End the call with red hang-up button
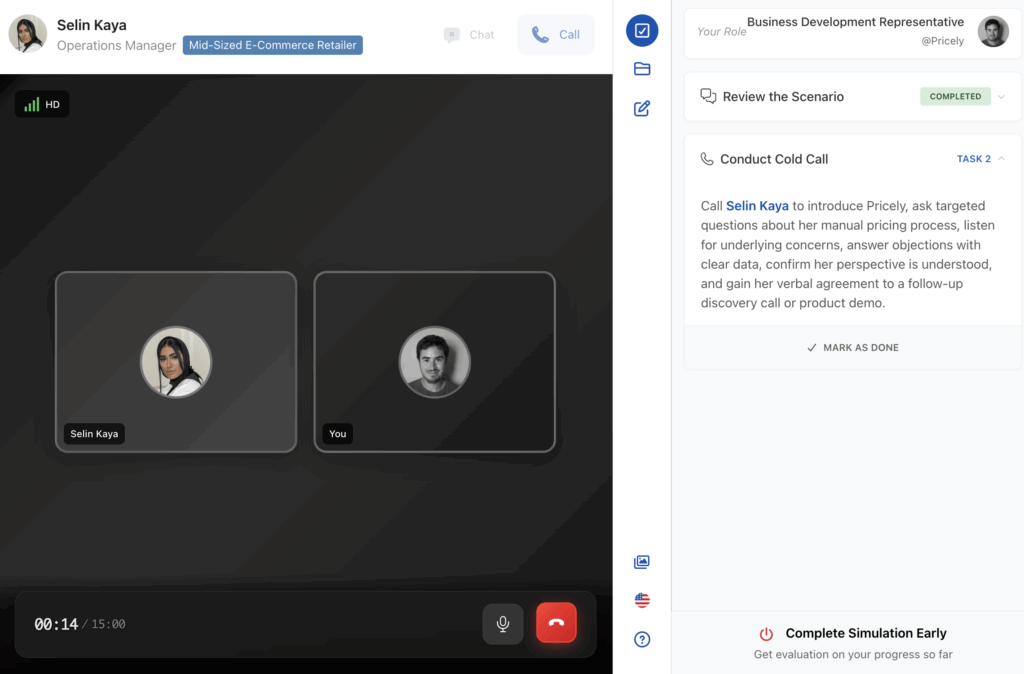The height and width of the screenshot is (674, 1024). pyautogui.click(x=556, y=623)
